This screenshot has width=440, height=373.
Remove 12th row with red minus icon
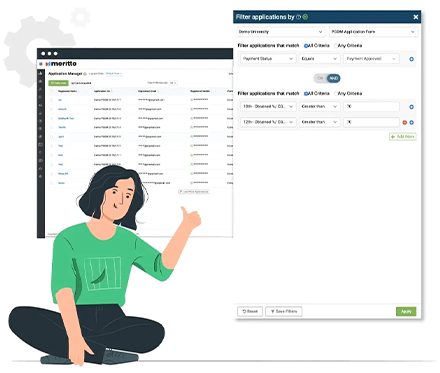pyautogui.click(x=405, y=122)
